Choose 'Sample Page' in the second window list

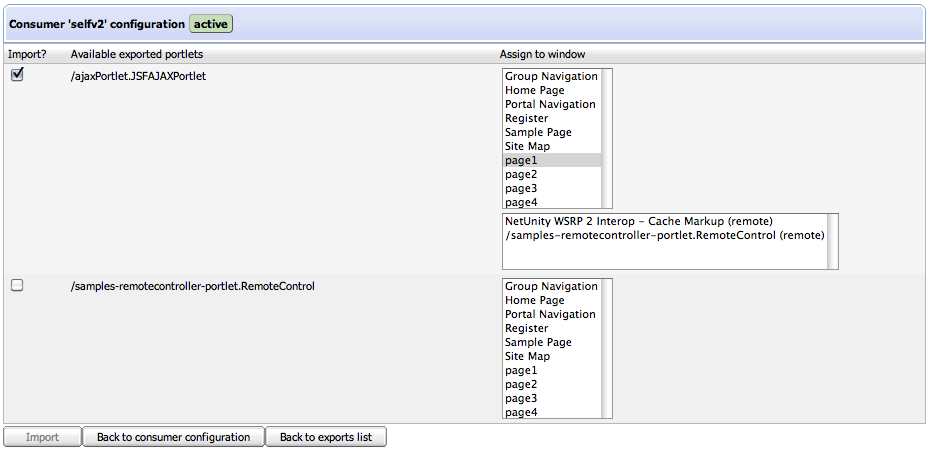(x=538, y=342)
